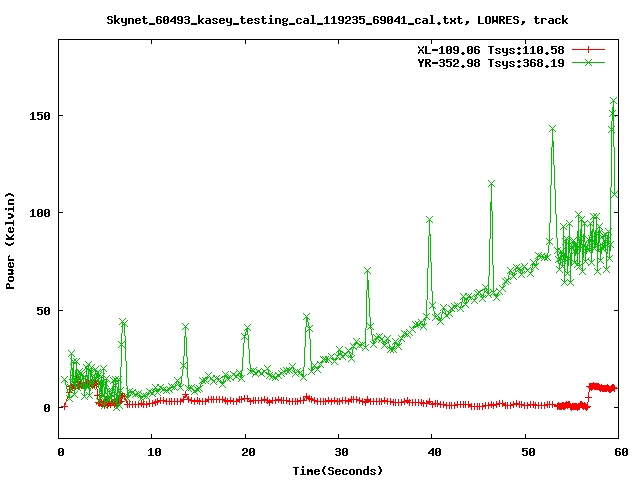Click the red legend line sample

coord(588,50)
